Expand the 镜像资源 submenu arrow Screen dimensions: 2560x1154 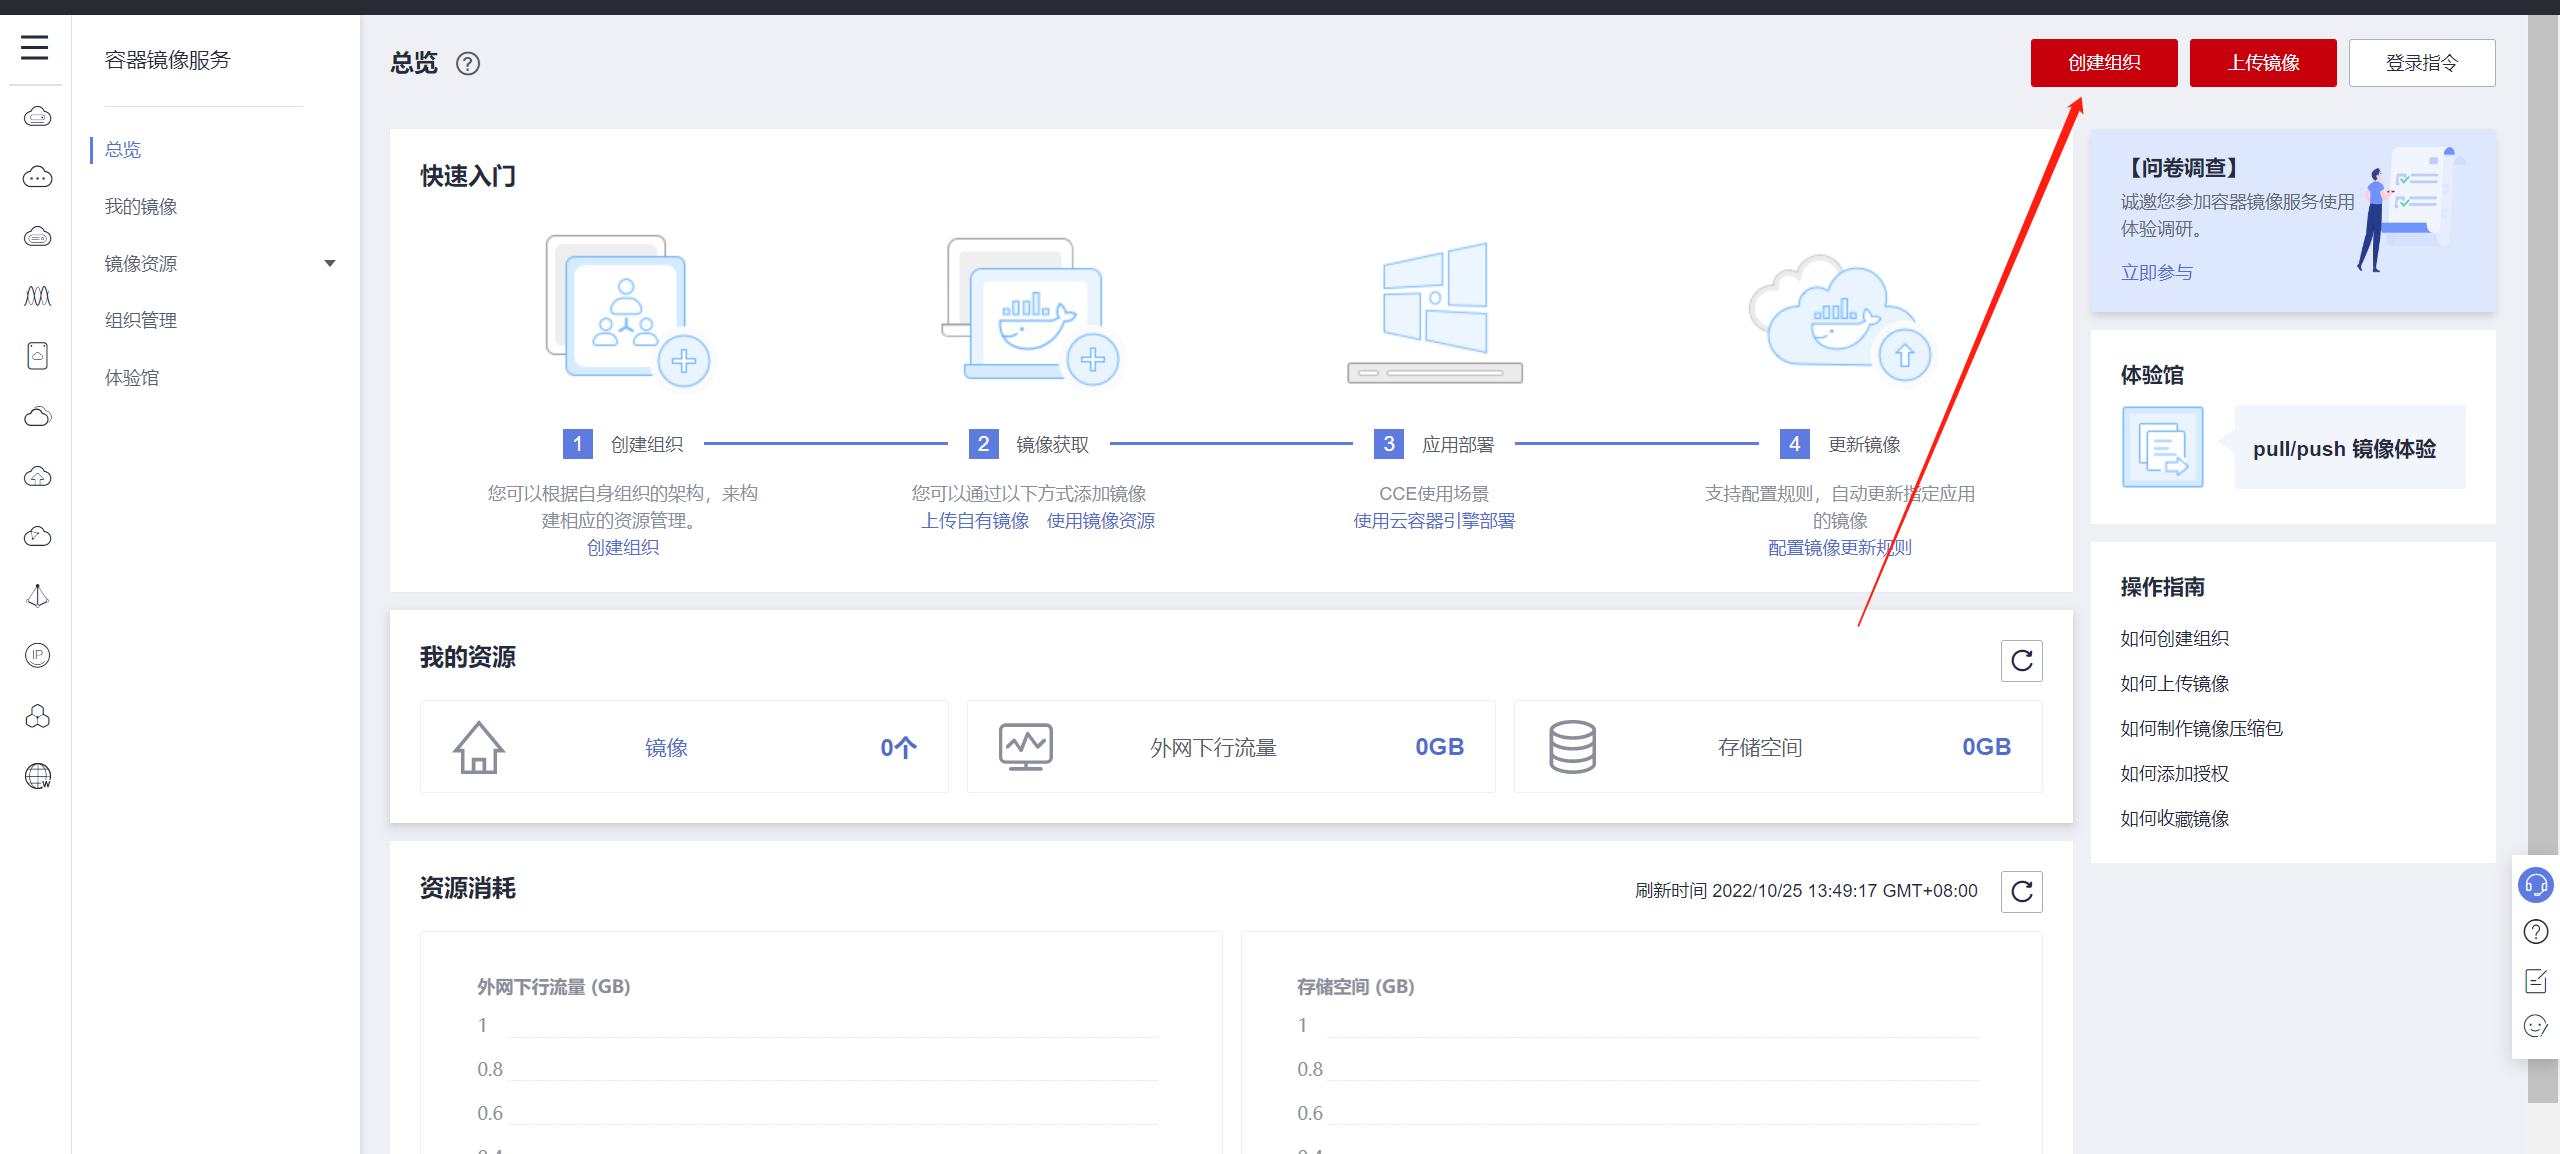coord(330,264)
